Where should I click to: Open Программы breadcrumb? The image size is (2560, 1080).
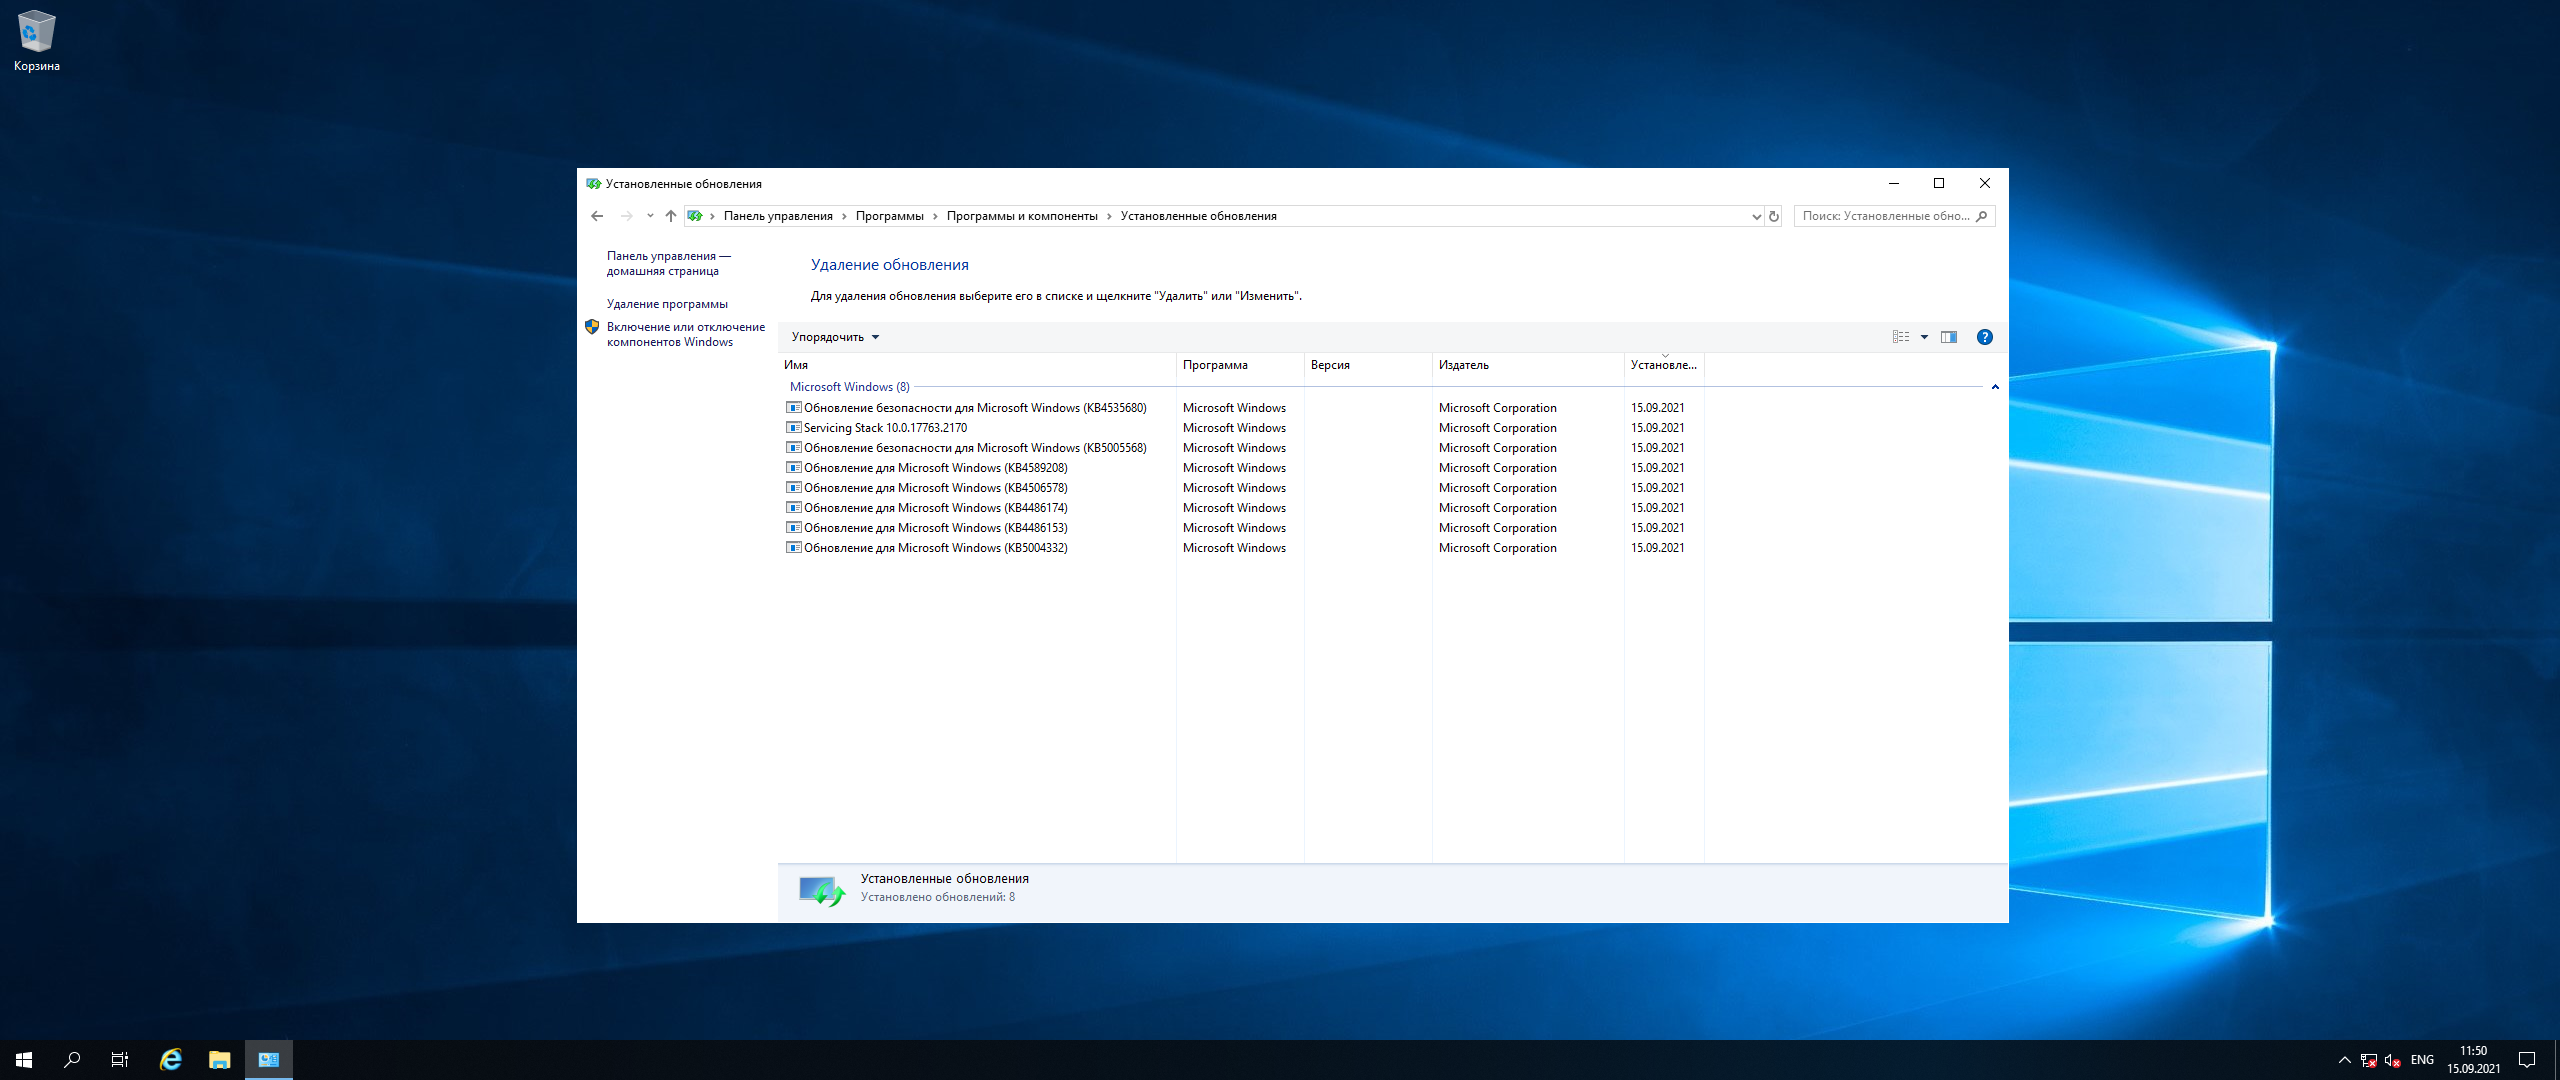click(x=890, y=216)
